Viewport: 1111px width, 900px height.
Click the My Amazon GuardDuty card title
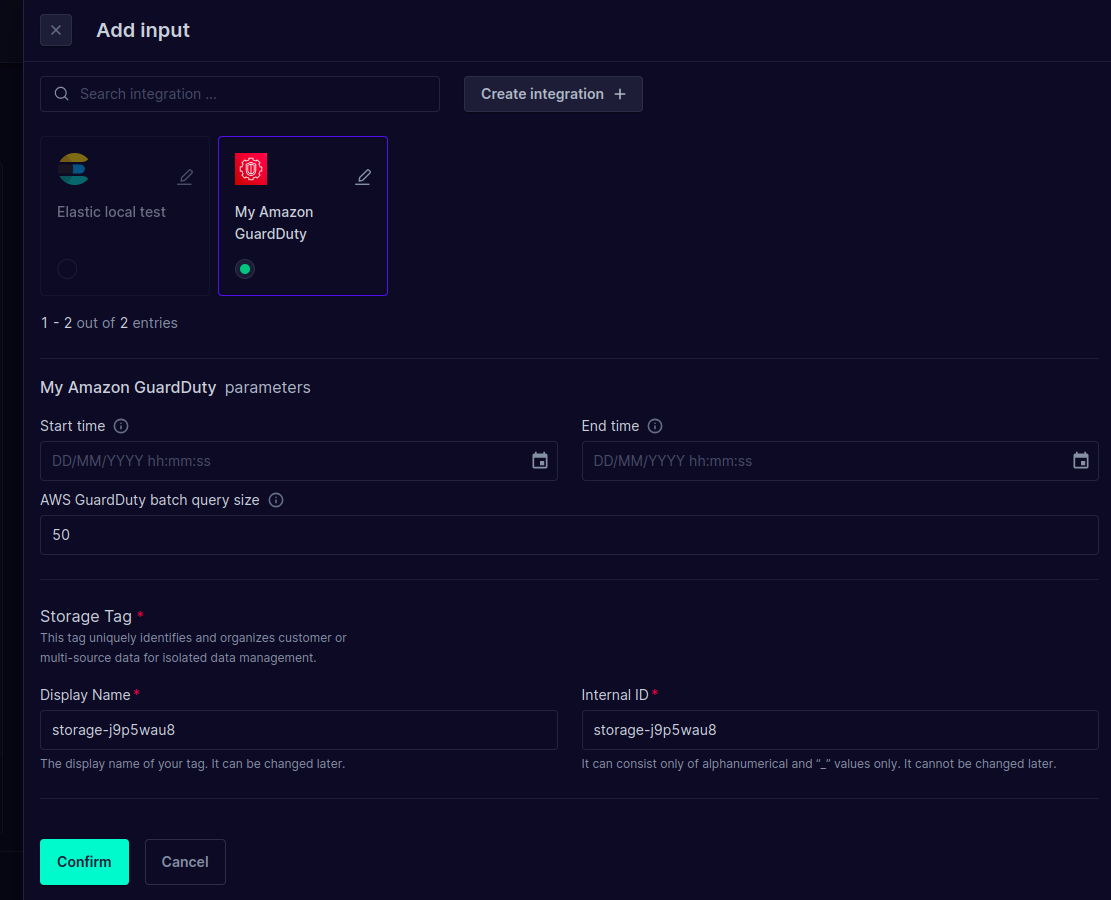pyautogui.click(x=274, y=223)
